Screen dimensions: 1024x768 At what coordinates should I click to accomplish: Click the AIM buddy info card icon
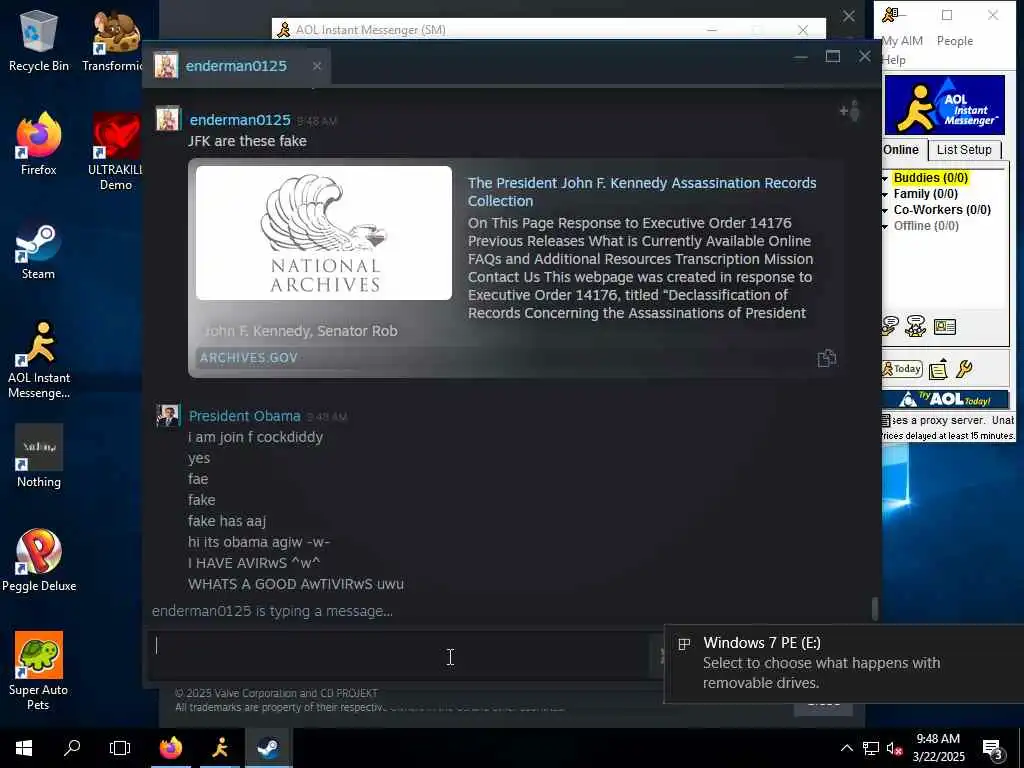(945, 327)
